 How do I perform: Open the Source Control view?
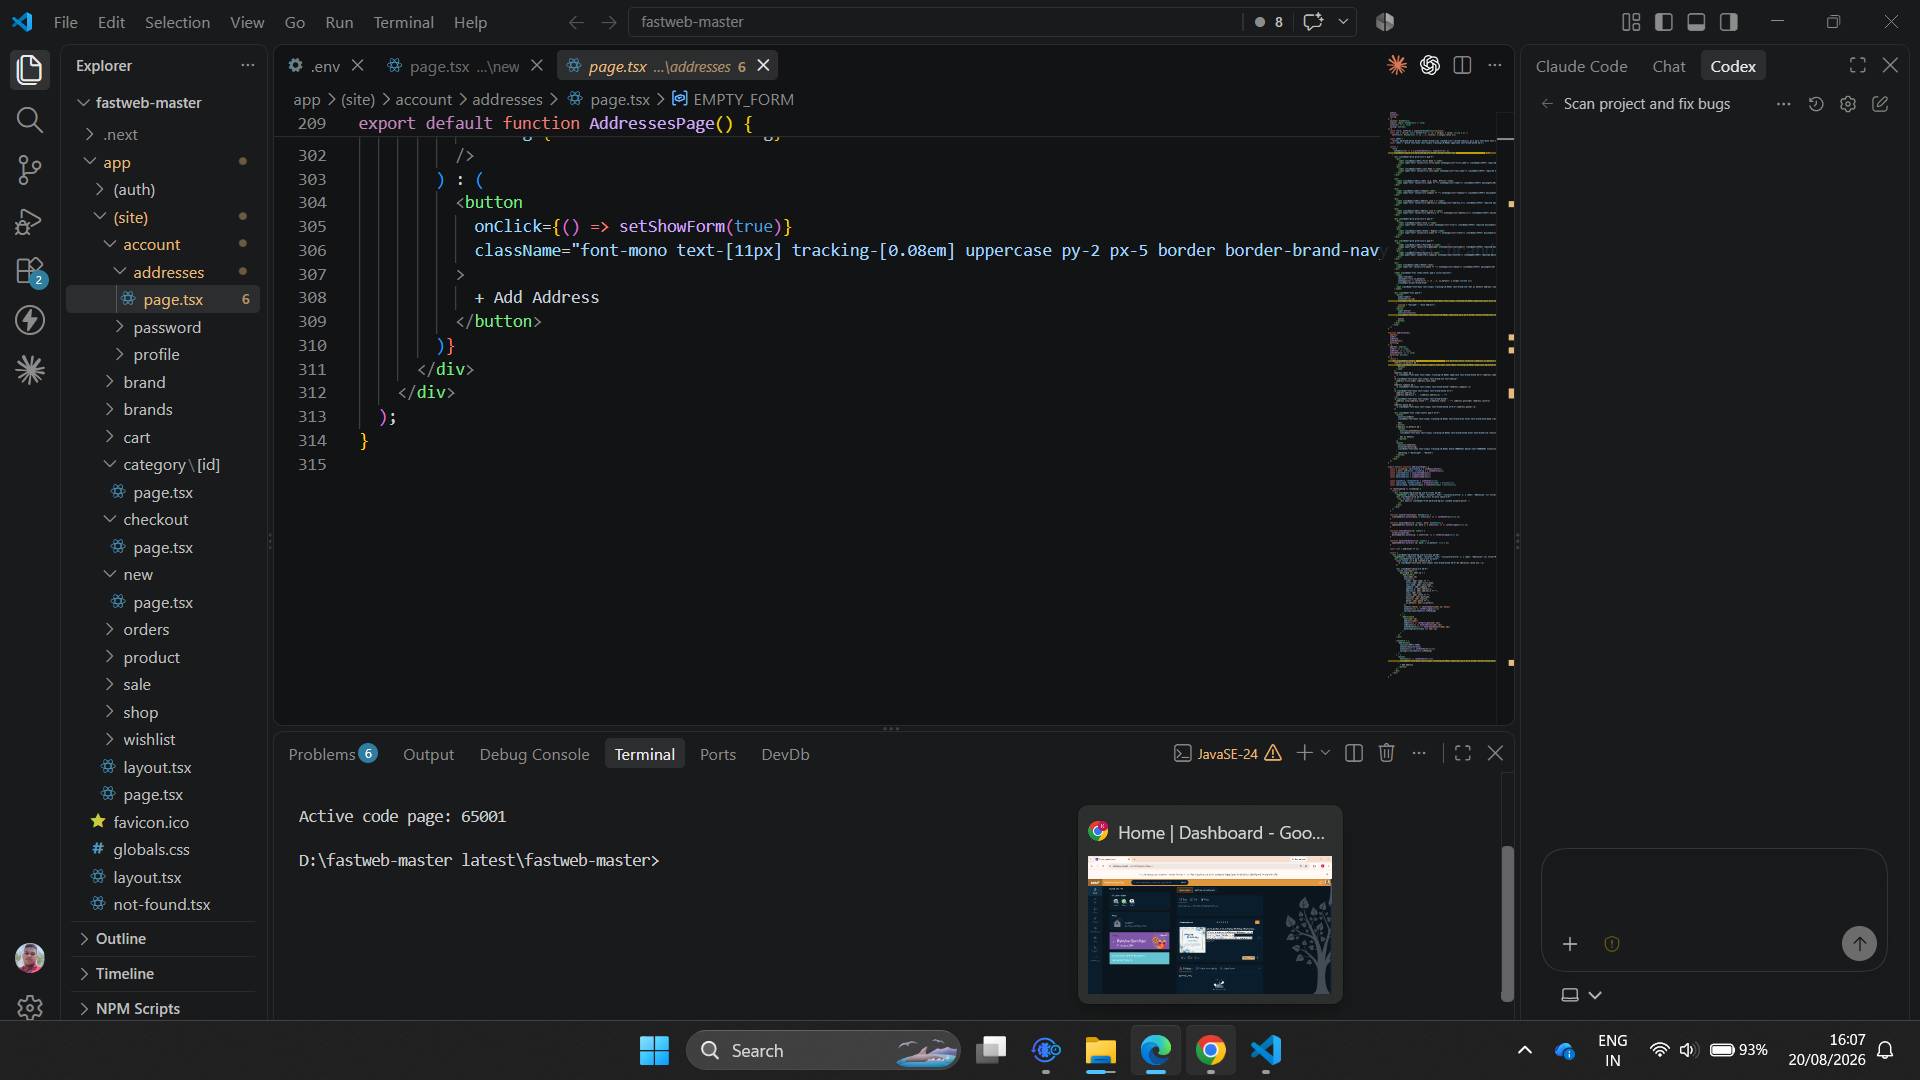(30, 169)
